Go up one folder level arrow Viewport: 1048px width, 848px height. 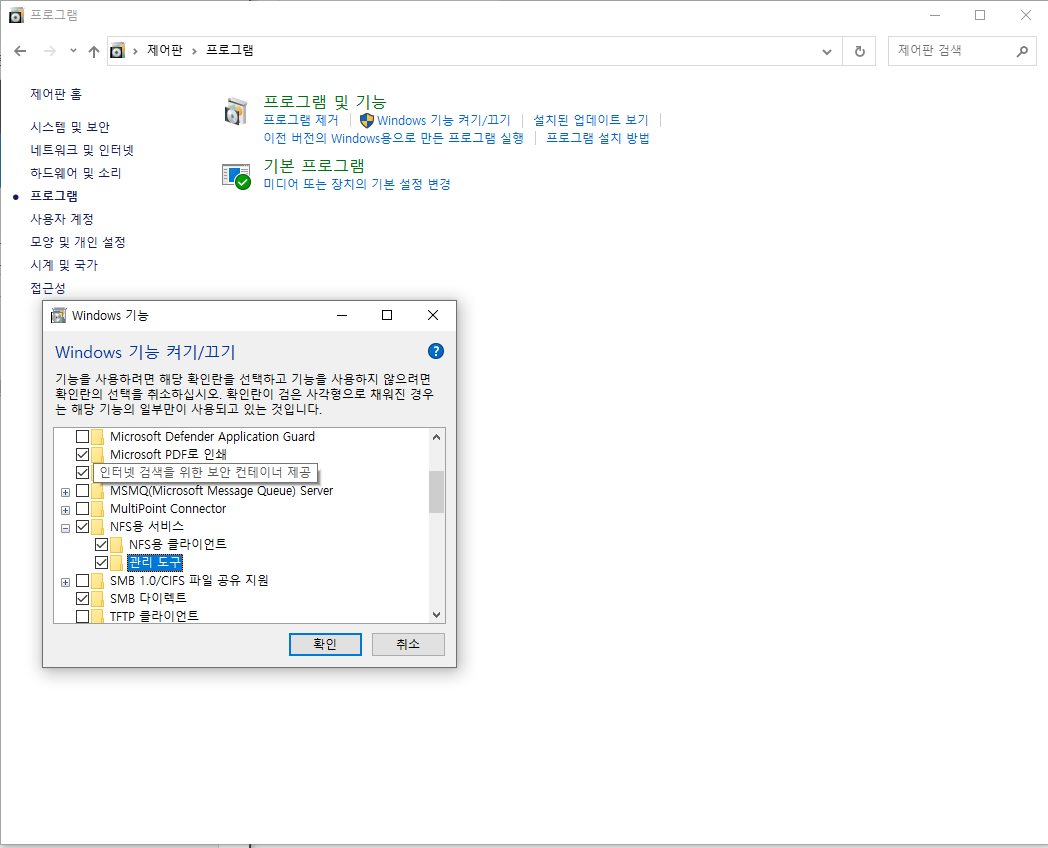[94, 51]
